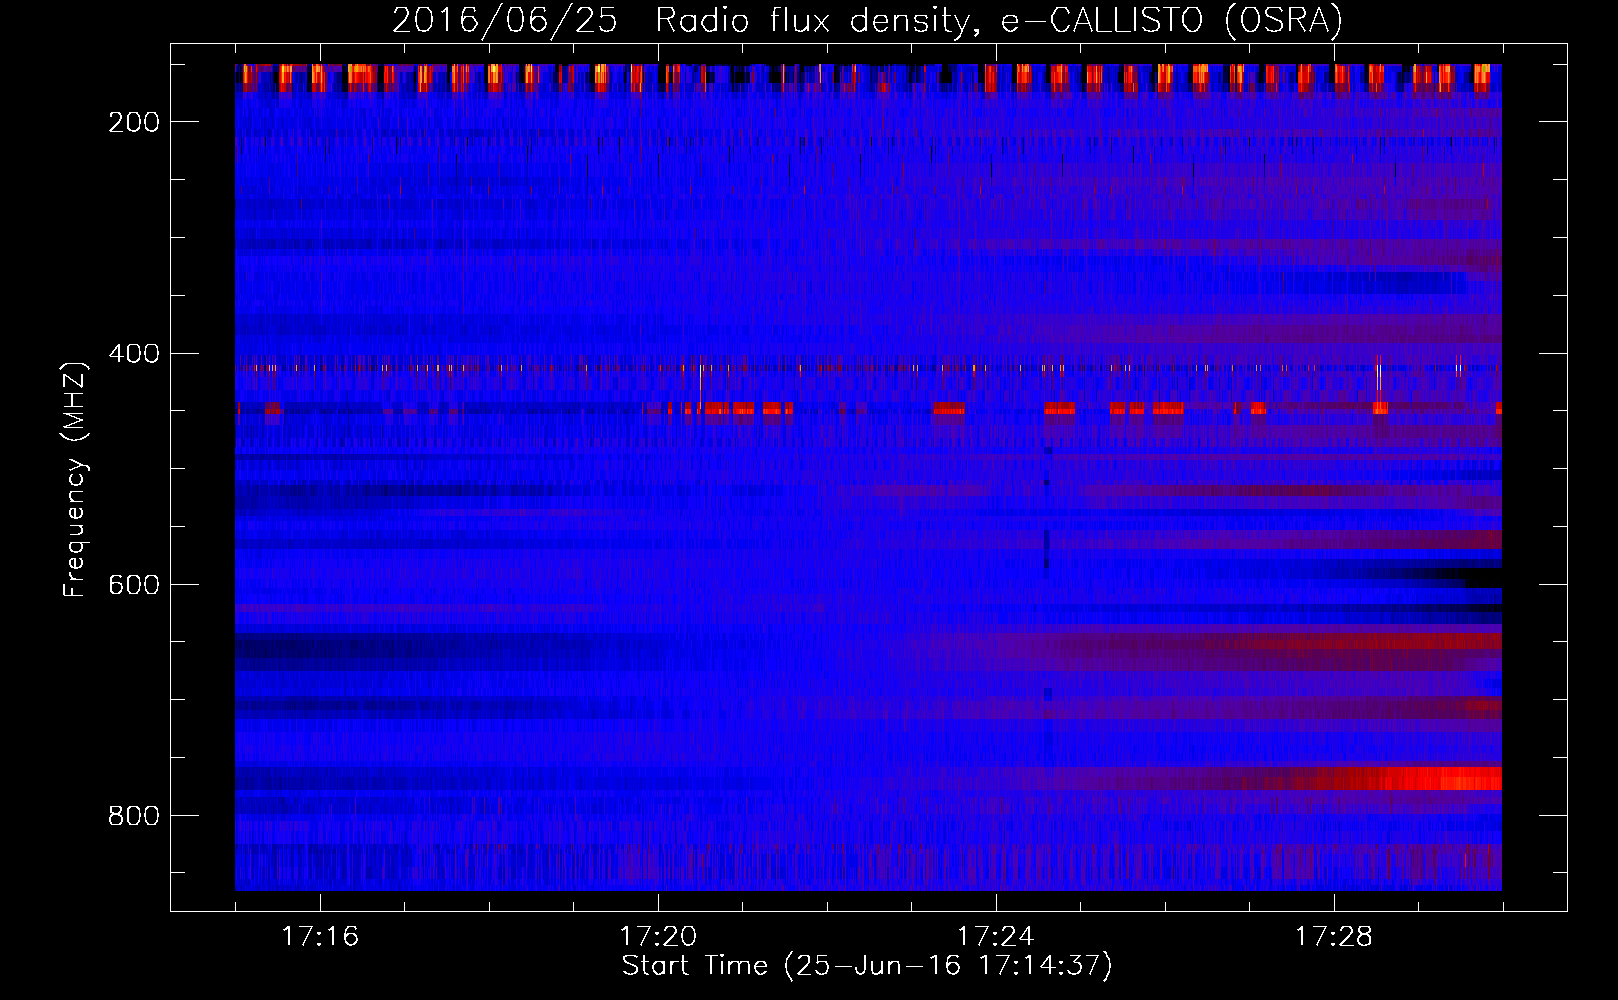
Task: Click the 17:16 time tick label
Action: (x=320, y=937)
